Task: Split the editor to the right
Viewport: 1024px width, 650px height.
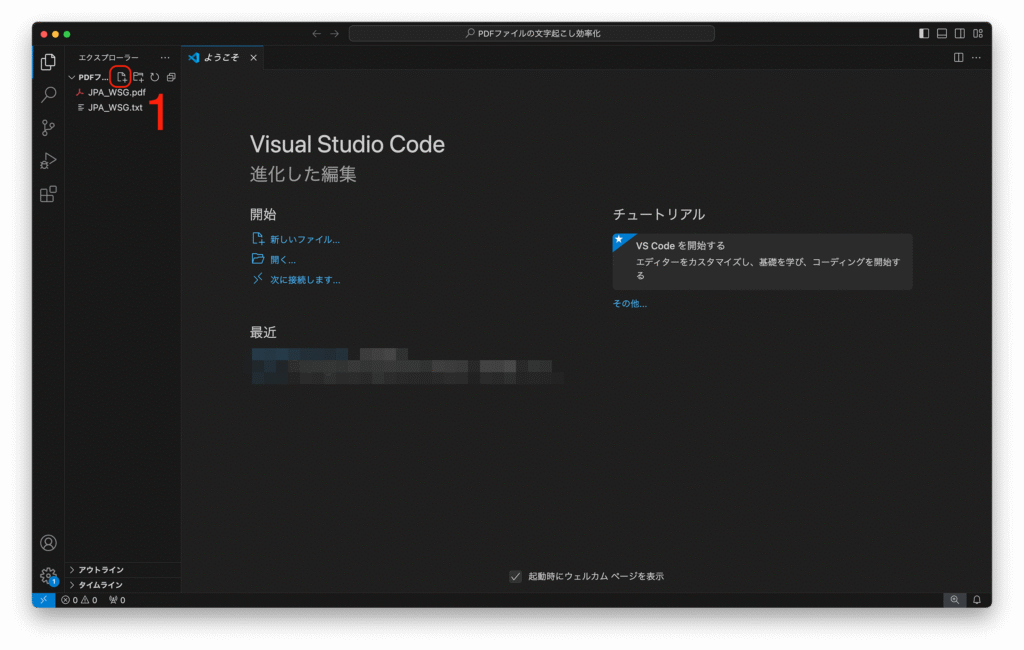Action: (959, 57)
